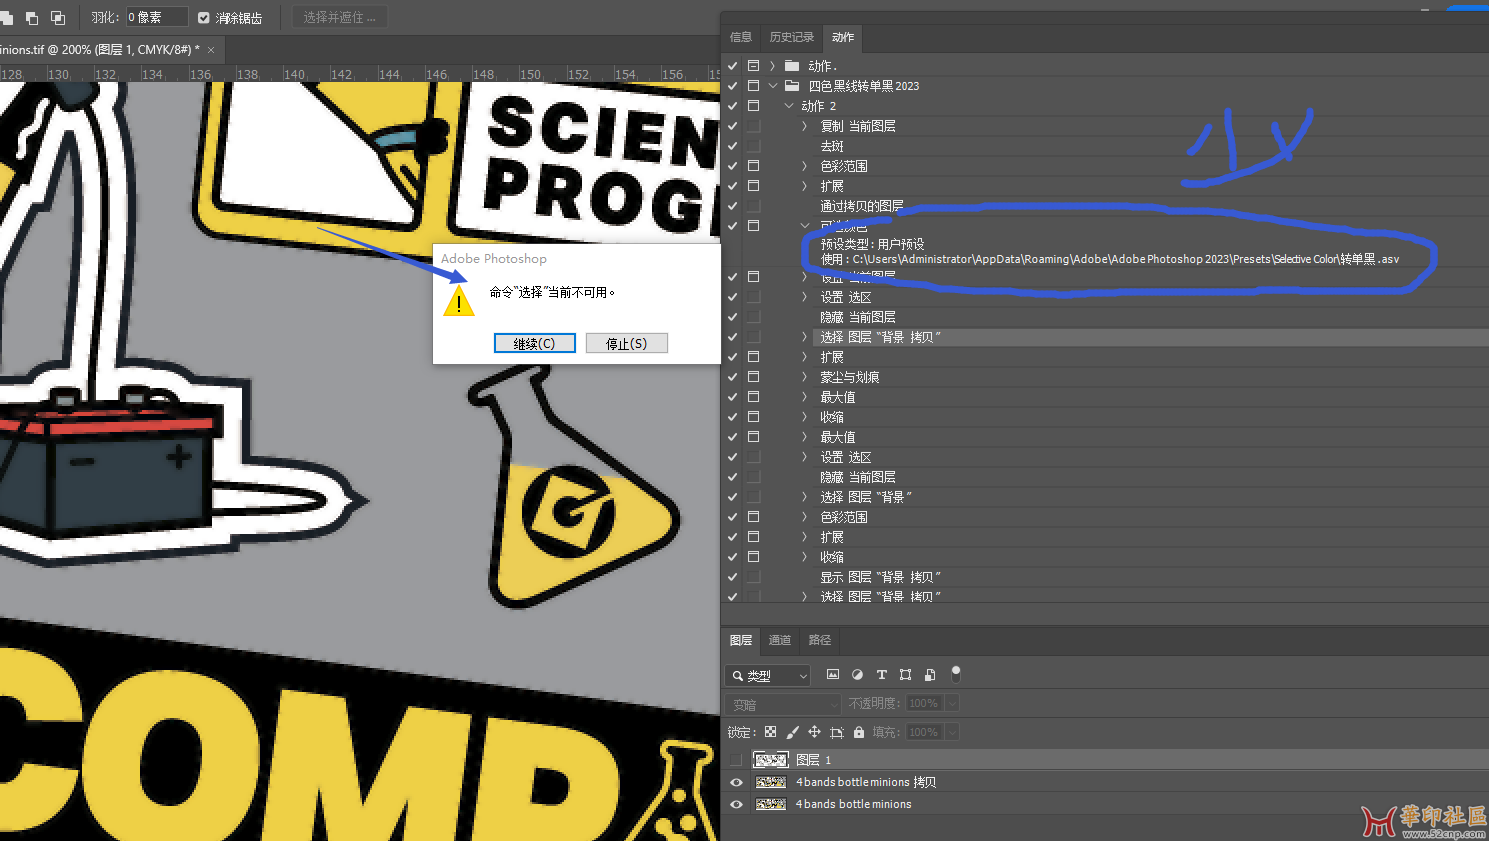Click the lock all padlock icon

[x=859, y=732]
